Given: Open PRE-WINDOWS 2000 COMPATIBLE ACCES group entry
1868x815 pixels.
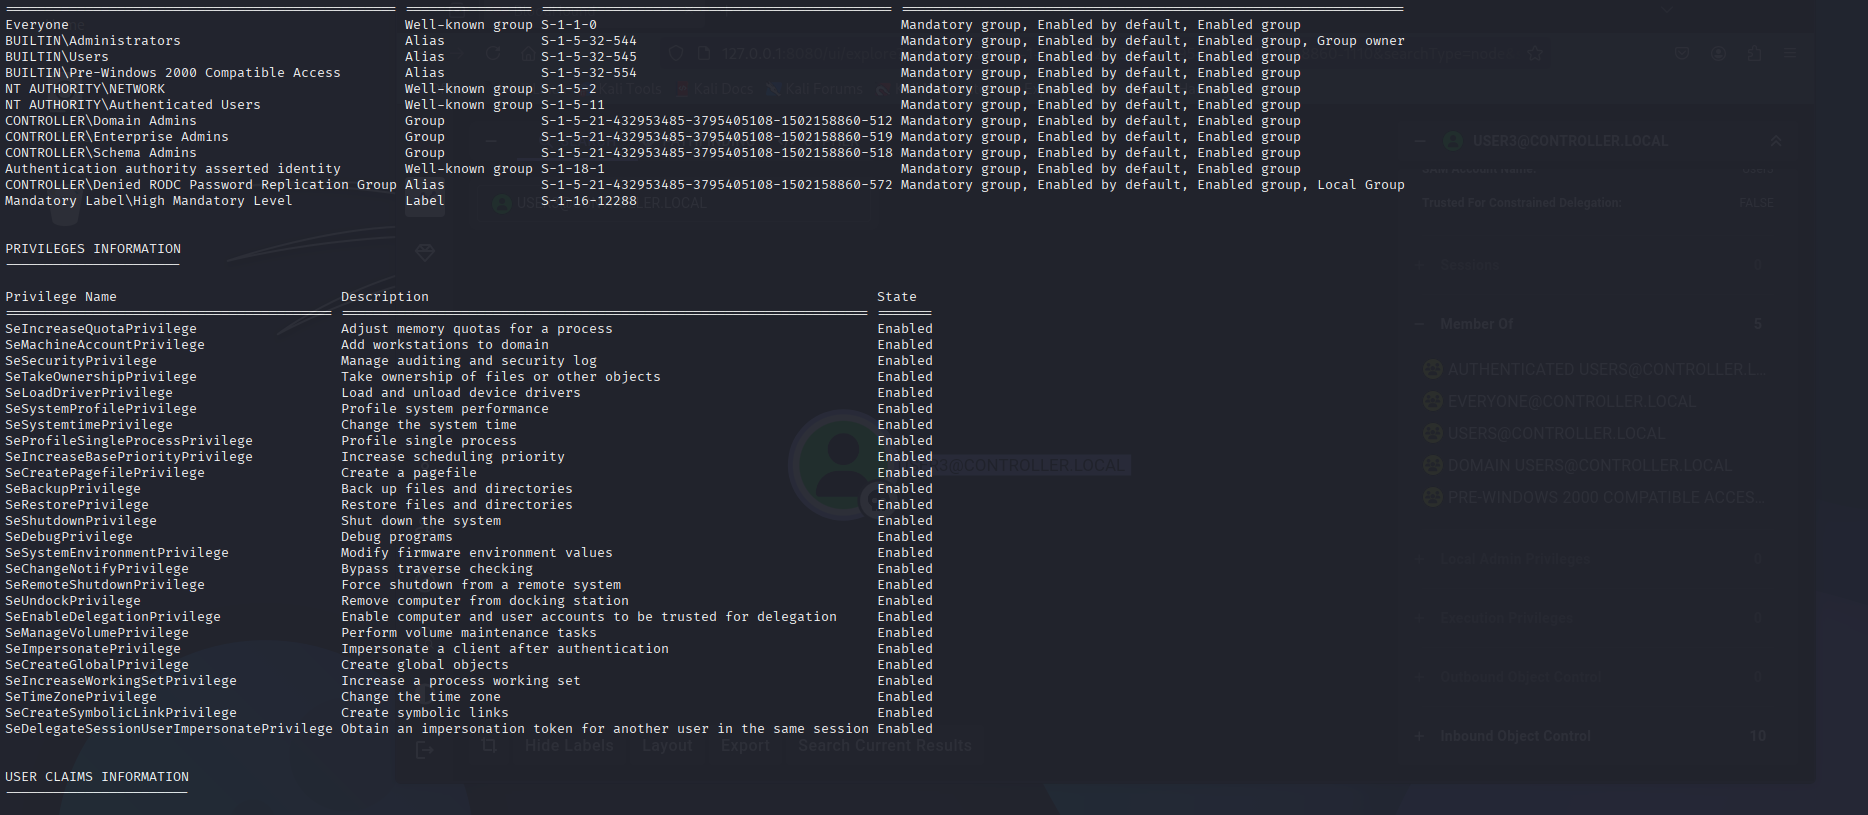Looking at the screenshot, I should 1606,497.
